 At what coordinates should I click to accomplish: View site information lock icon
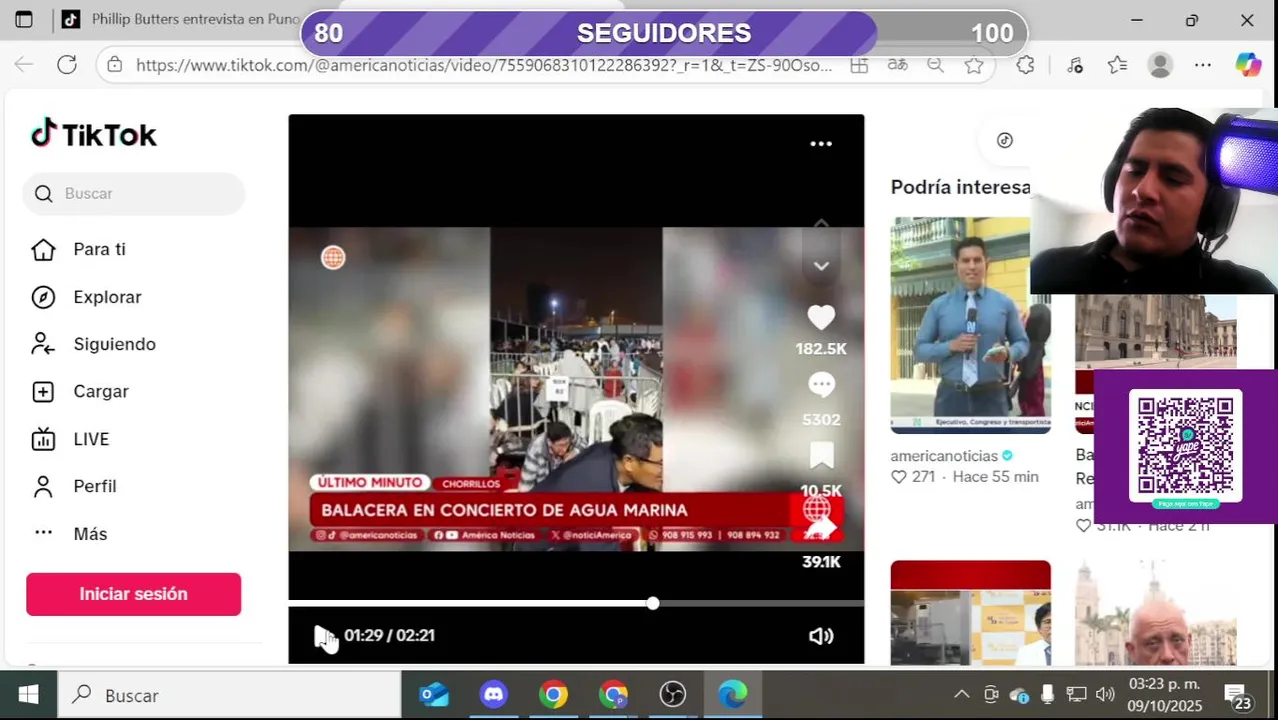point(115,65)
